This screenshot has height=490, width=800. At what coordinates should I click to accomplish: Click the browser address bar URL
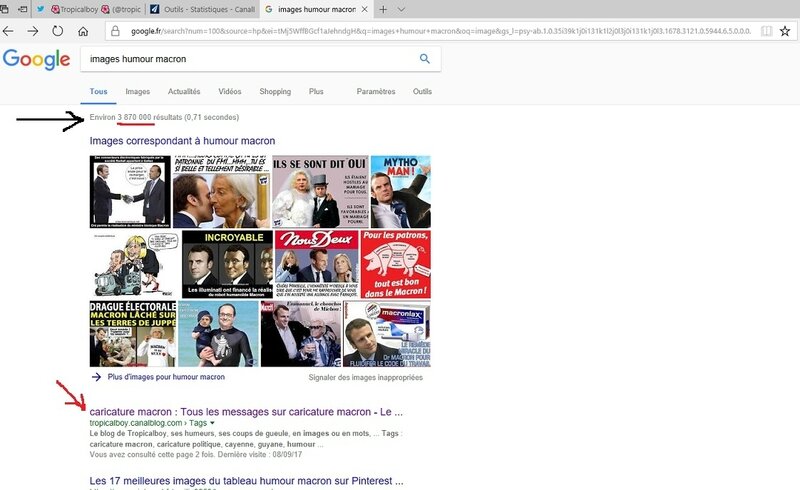(x=440, y=31)
